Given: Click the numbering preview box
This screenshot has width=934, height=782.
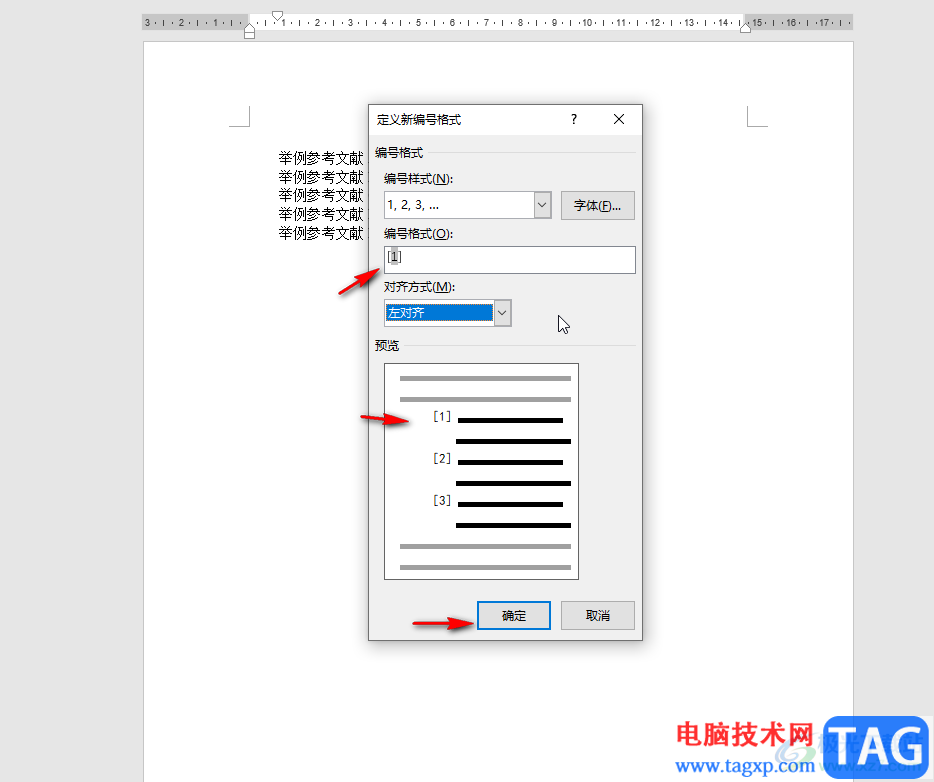Looking at the screenshot, I should point(481,471).
